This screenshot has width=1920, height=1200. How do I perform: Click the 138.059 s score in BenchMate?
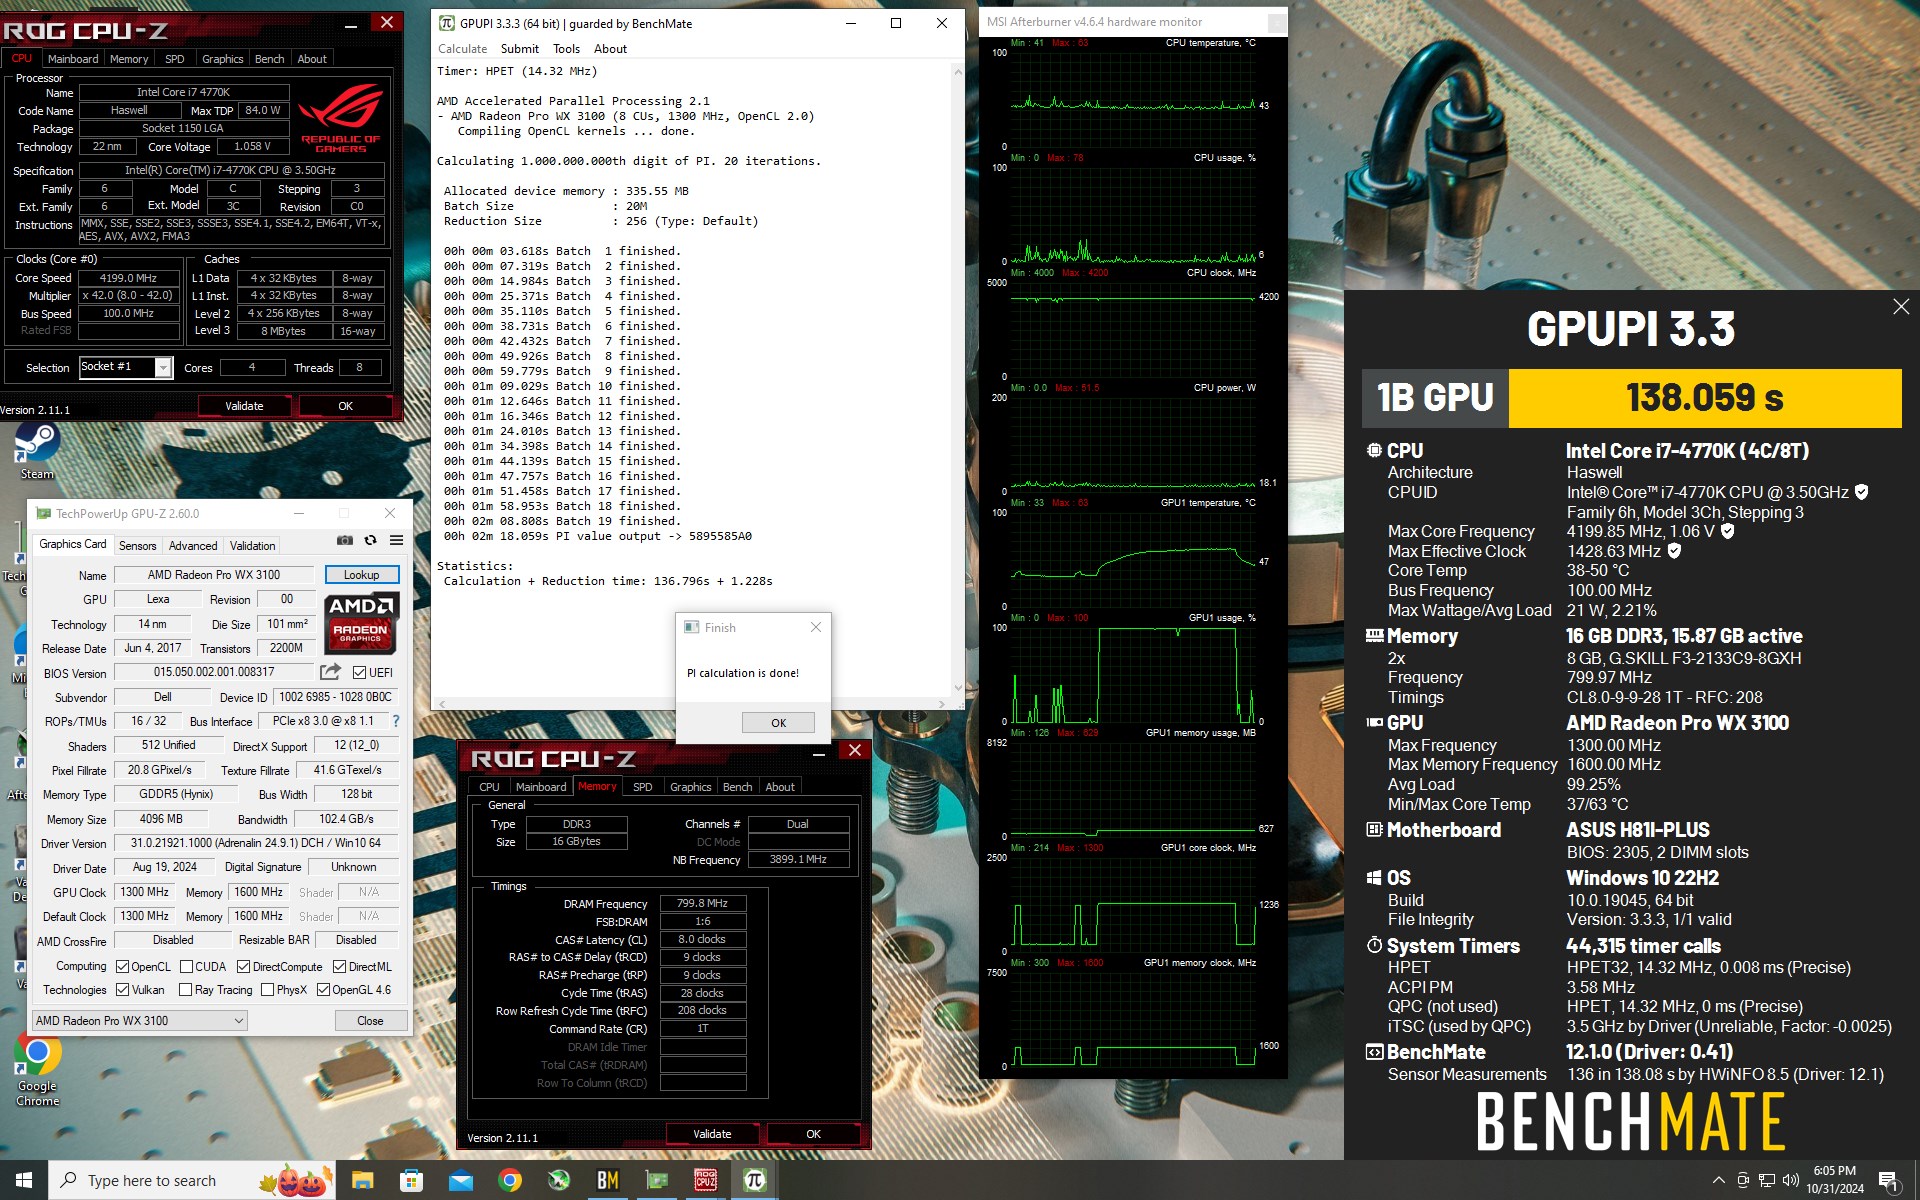(x=1704, y=398)
